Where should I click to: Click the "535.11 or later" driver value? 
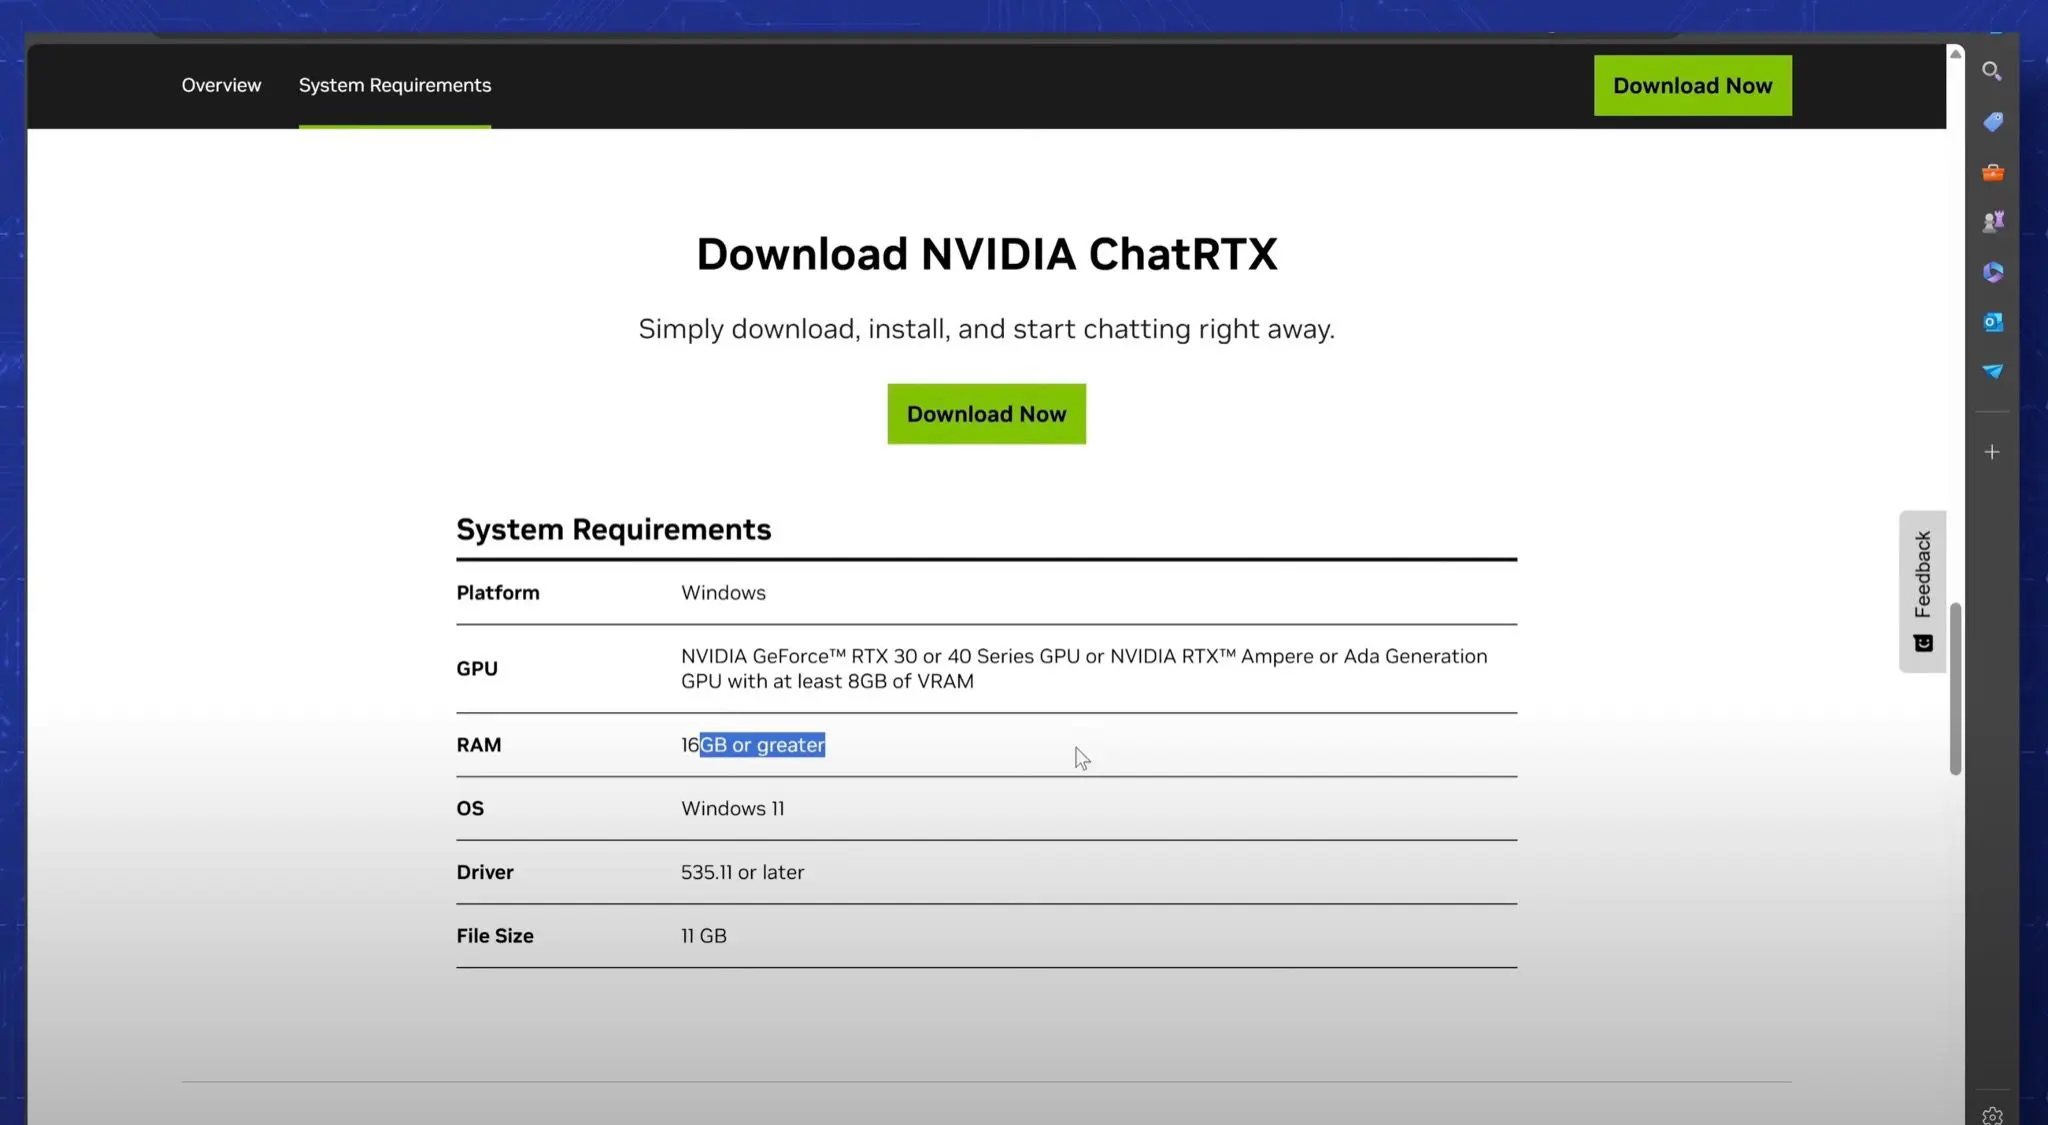click(742, 872)
